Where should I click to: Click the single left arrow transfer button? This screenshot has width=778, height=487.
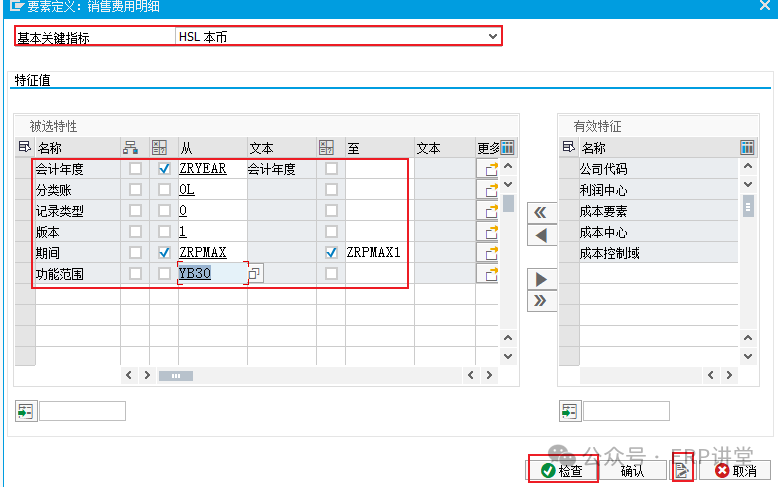[x=541, y=235]
